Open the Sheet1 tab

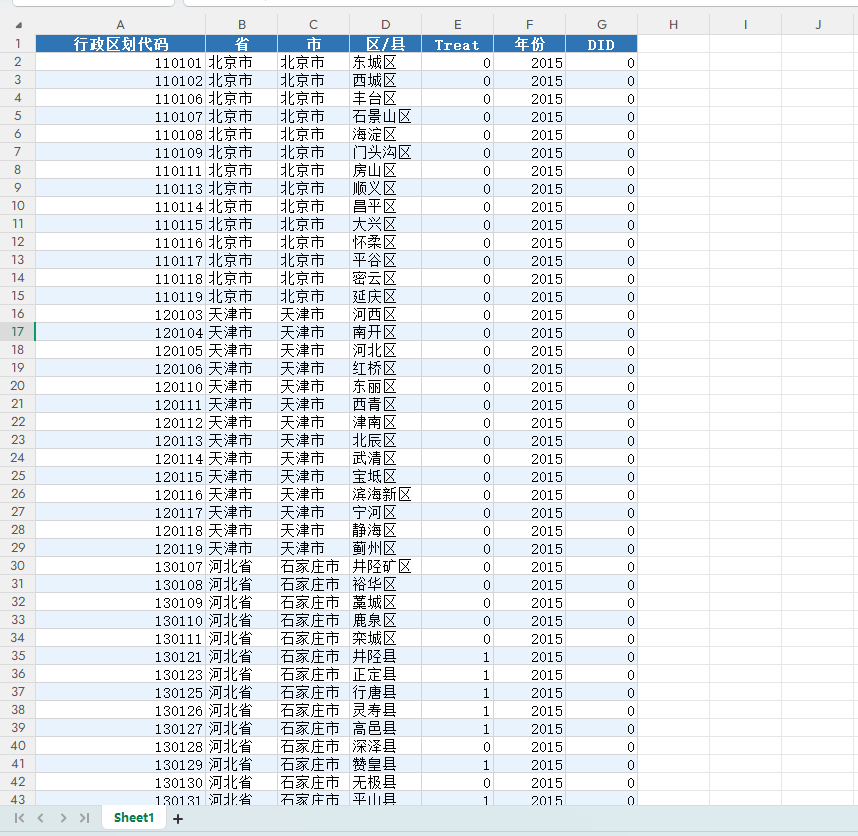pyautogui.click(x=134, y=818)
